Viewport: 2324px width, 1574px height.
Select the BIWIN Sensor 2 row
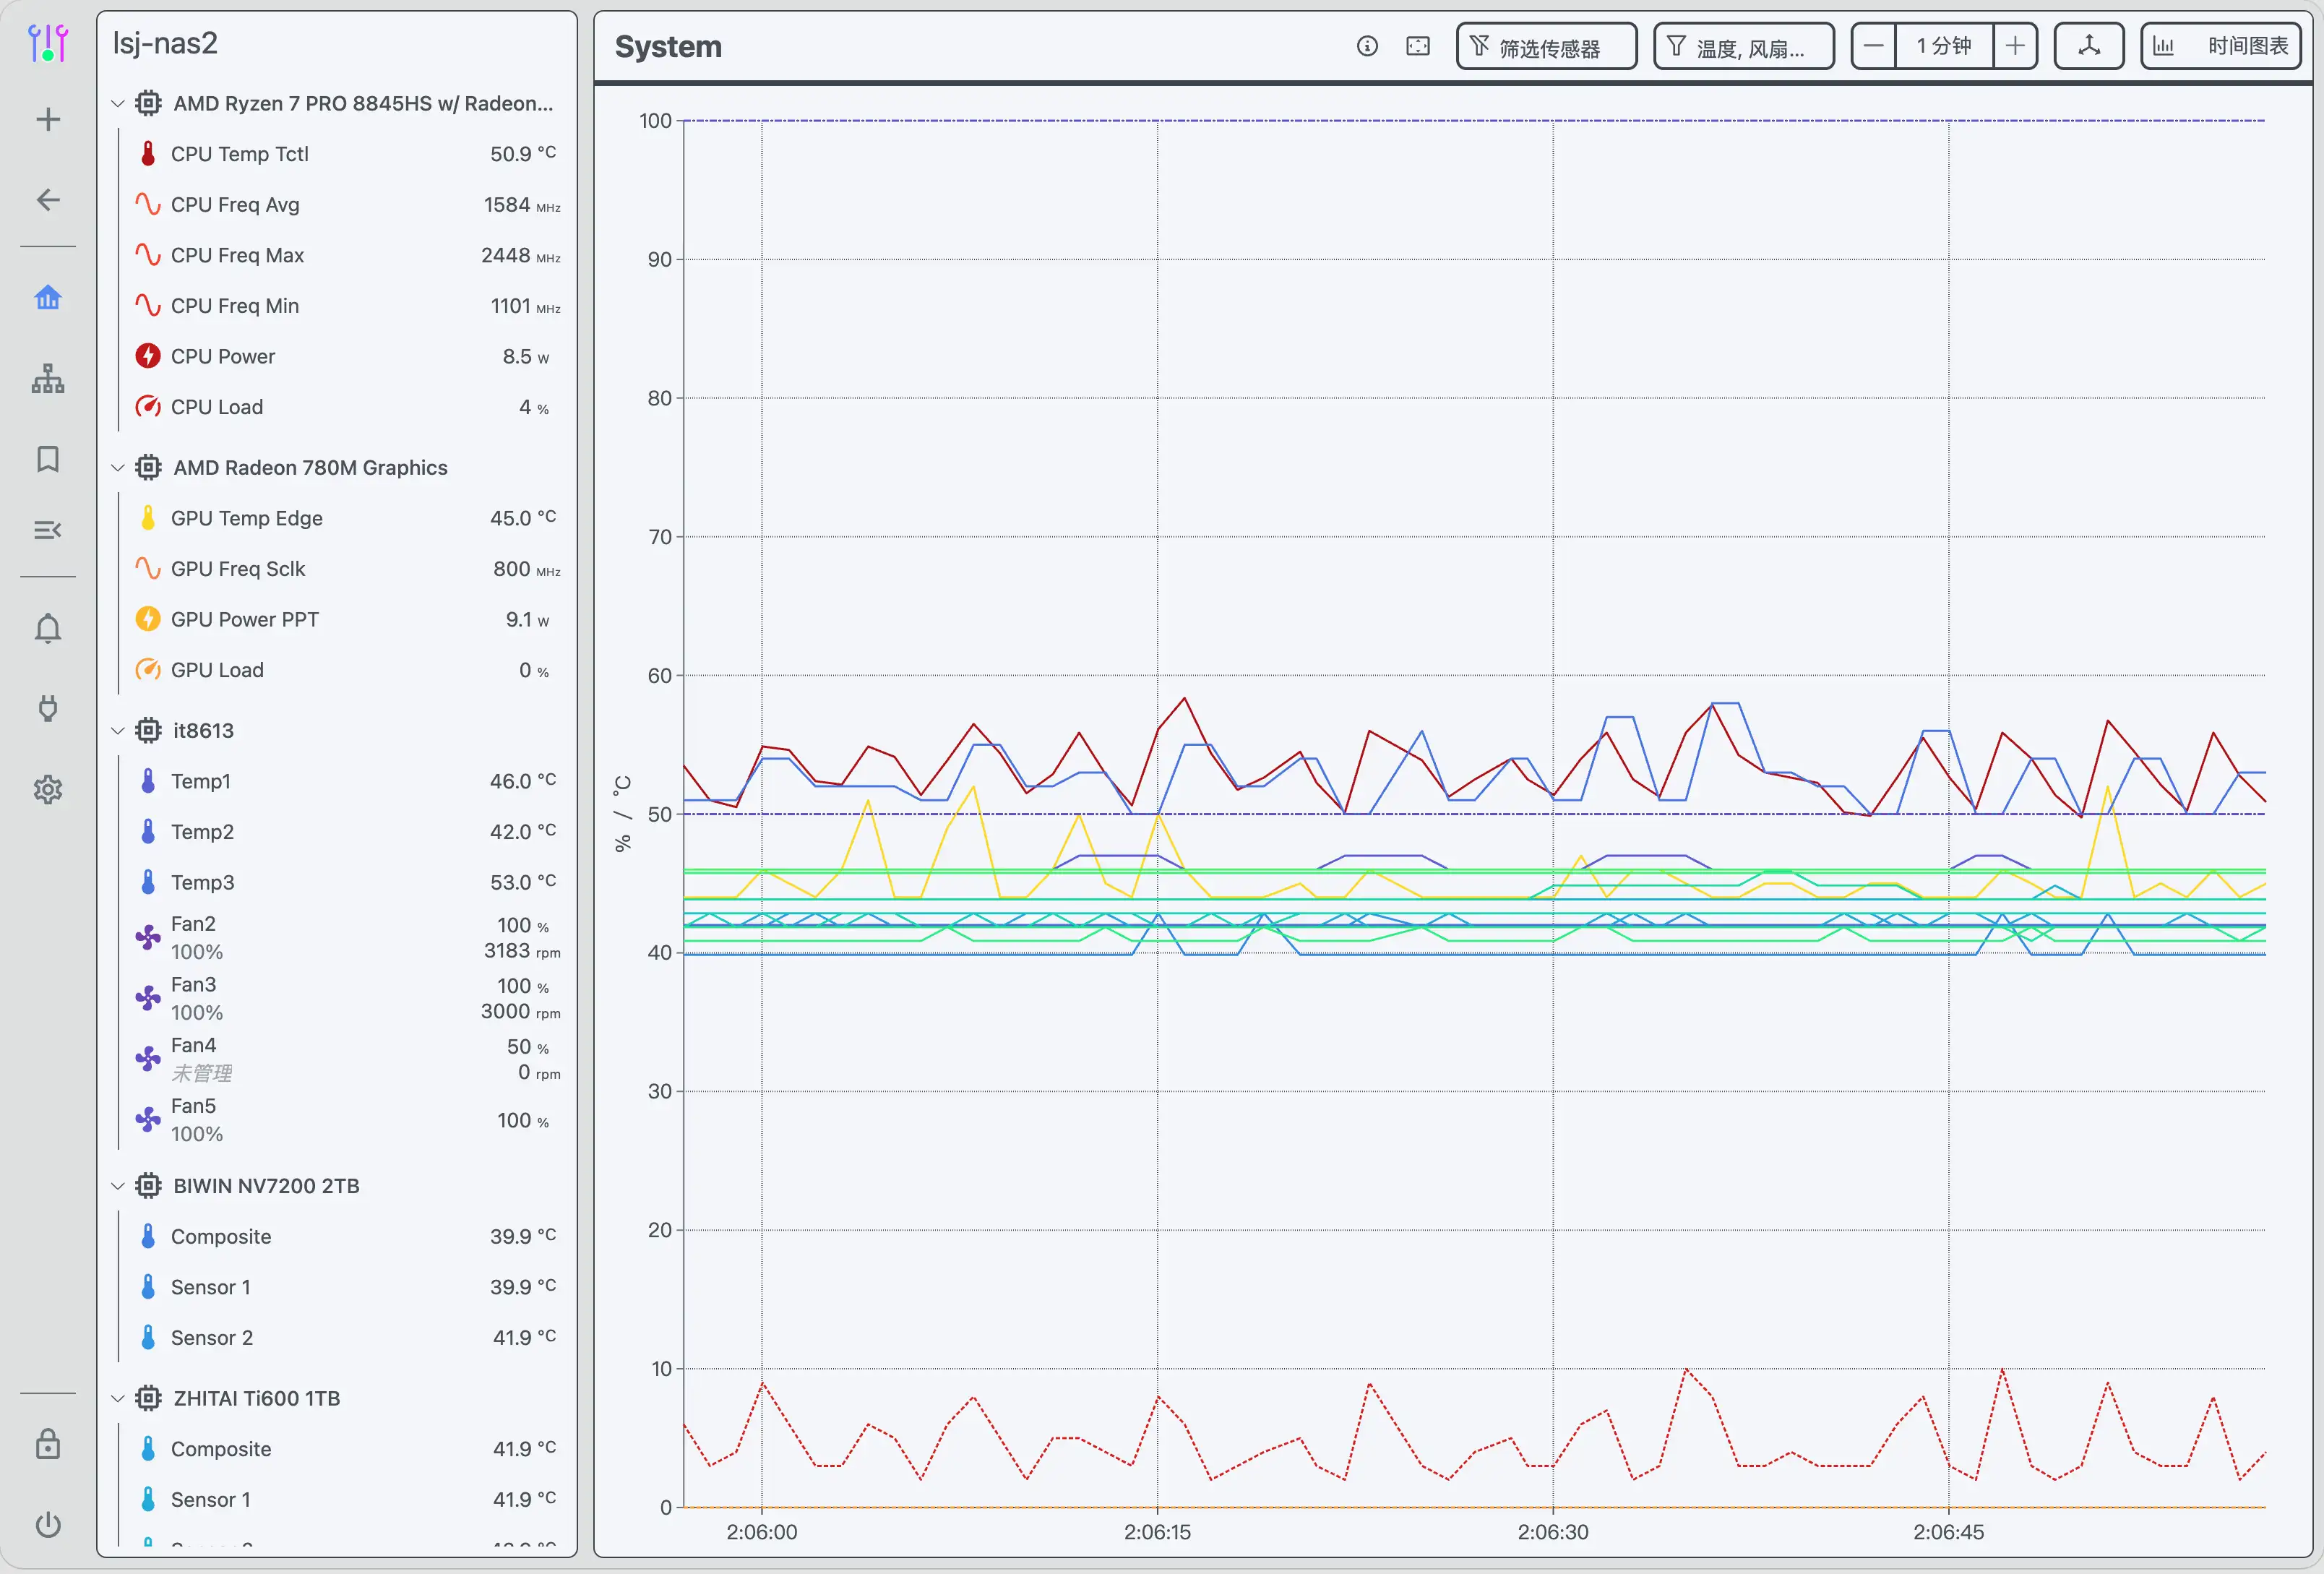(347, 1338)
